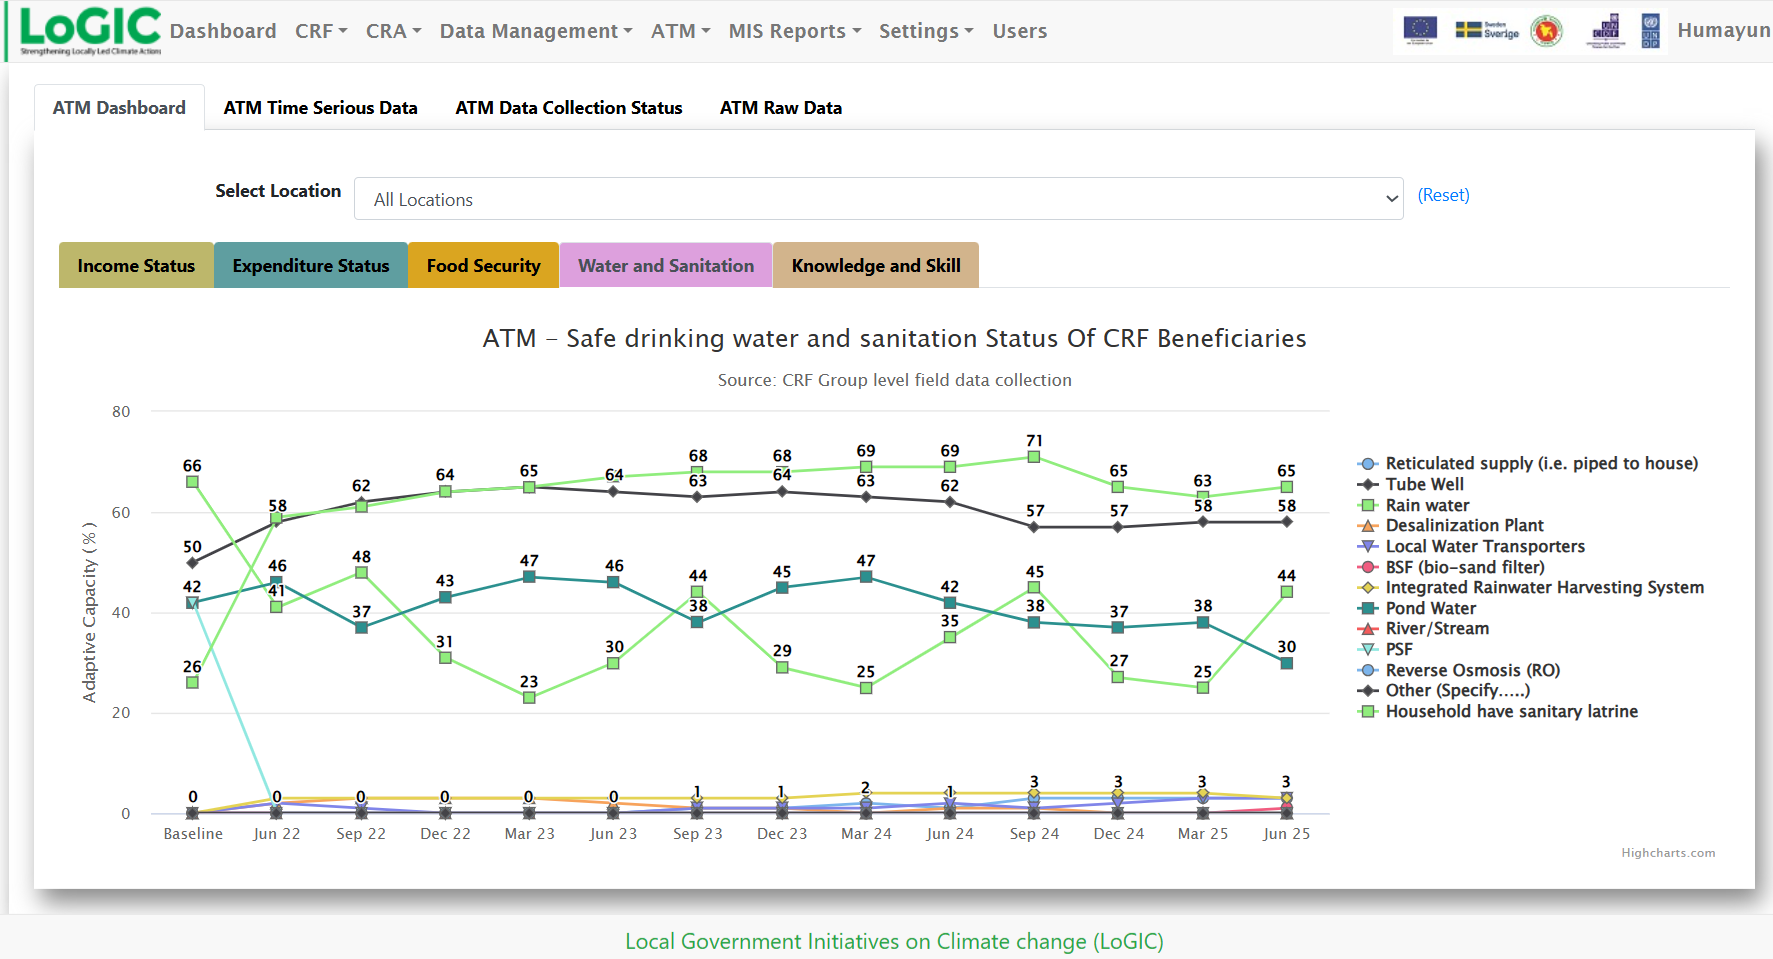Image resolution: width=1773 pixels, height=959 pixels.
Task: Click the Jun 25 Pond Water data point
Action: pos(1286,663)
